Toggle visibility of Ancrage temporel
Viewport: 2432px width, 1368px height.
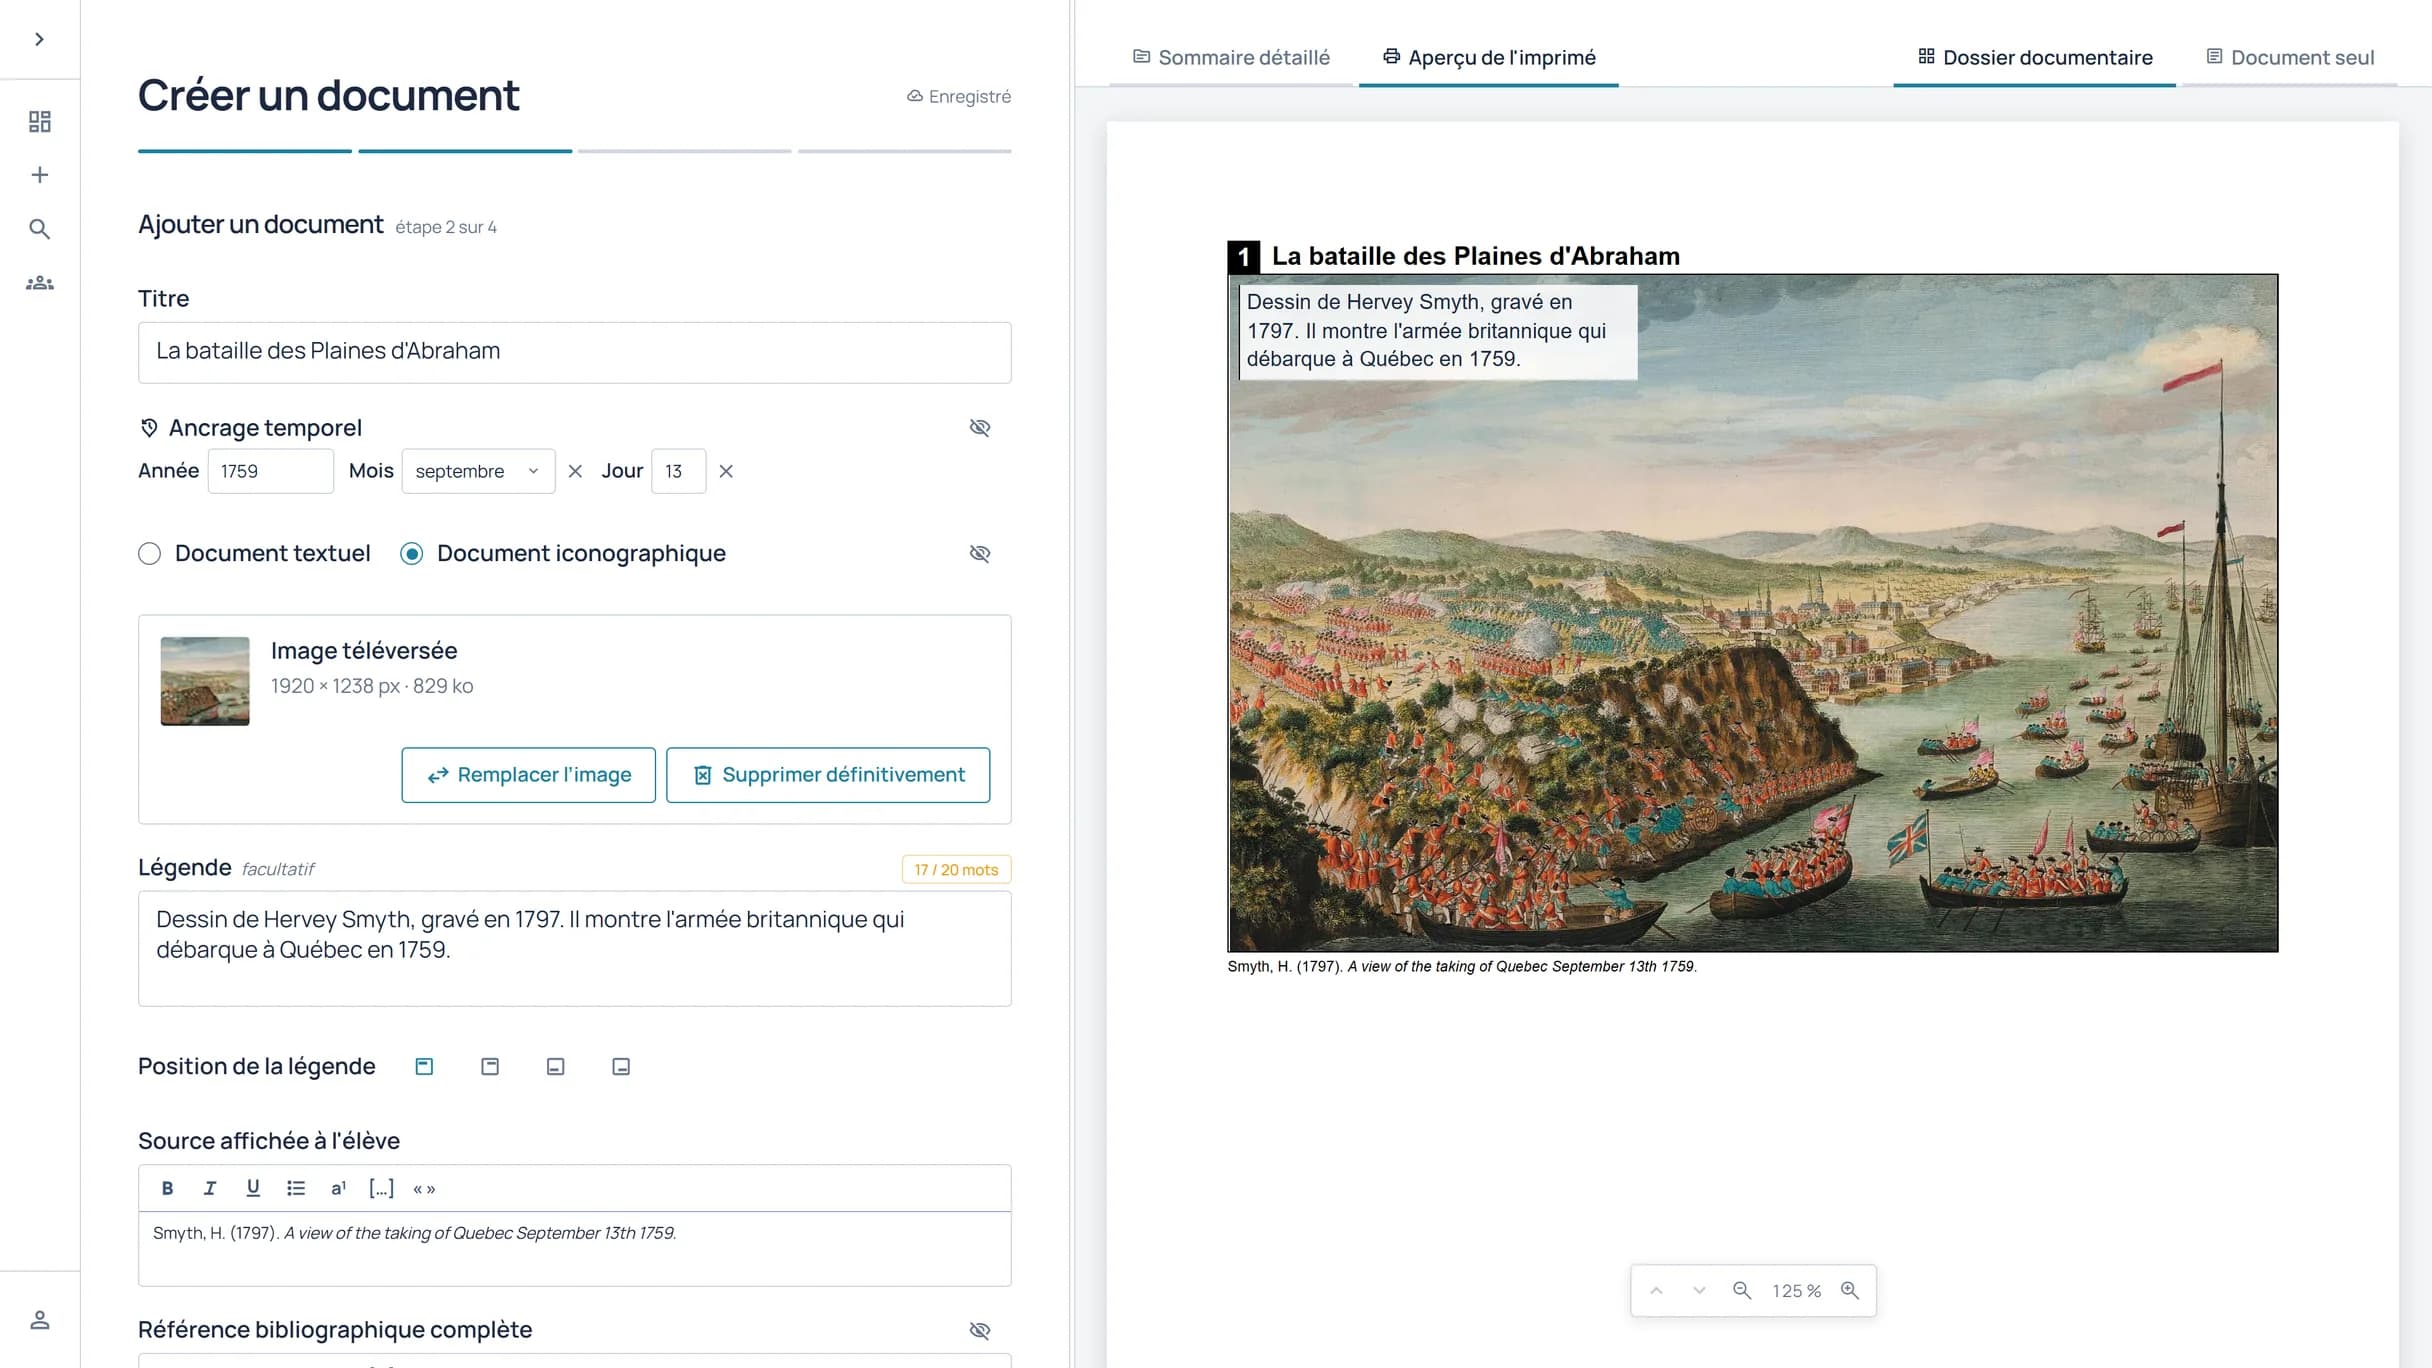(980, 427)
